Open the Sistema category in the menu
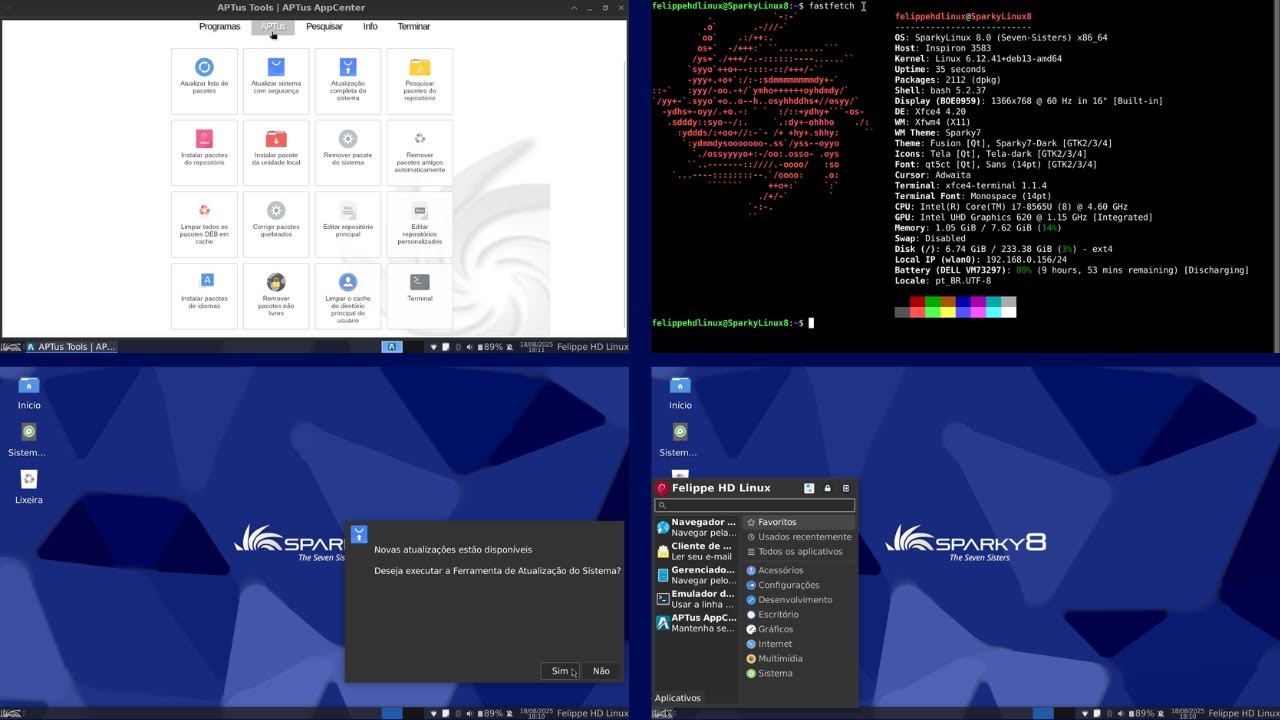This screenshot has width=1280, height=720. pos(799,674)
